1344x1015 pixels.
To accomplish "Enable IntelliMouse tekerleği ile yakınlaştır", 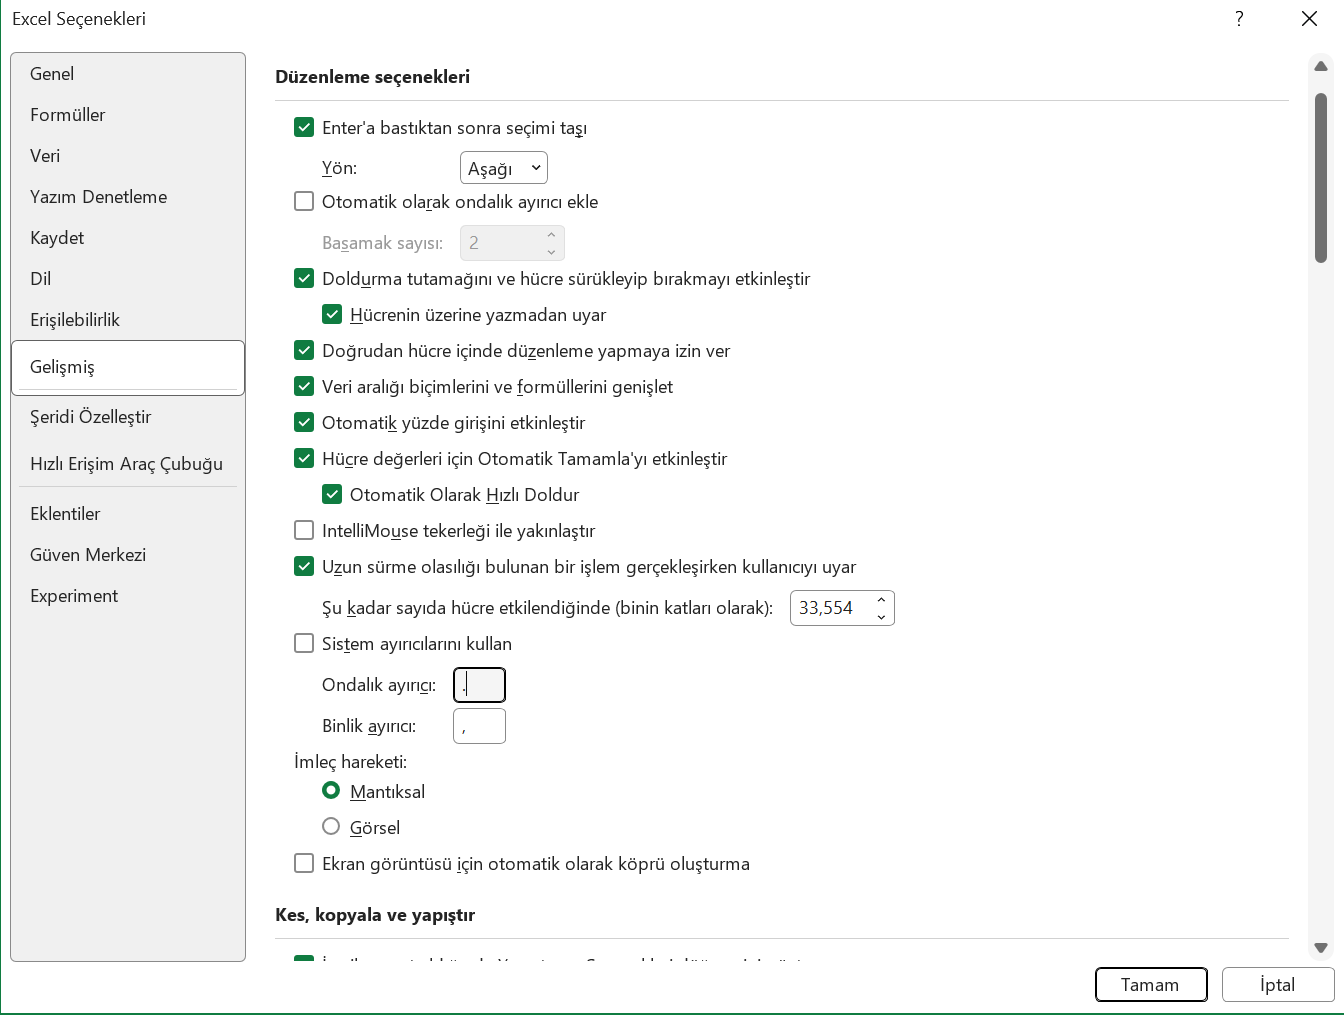I will (304, 530).
